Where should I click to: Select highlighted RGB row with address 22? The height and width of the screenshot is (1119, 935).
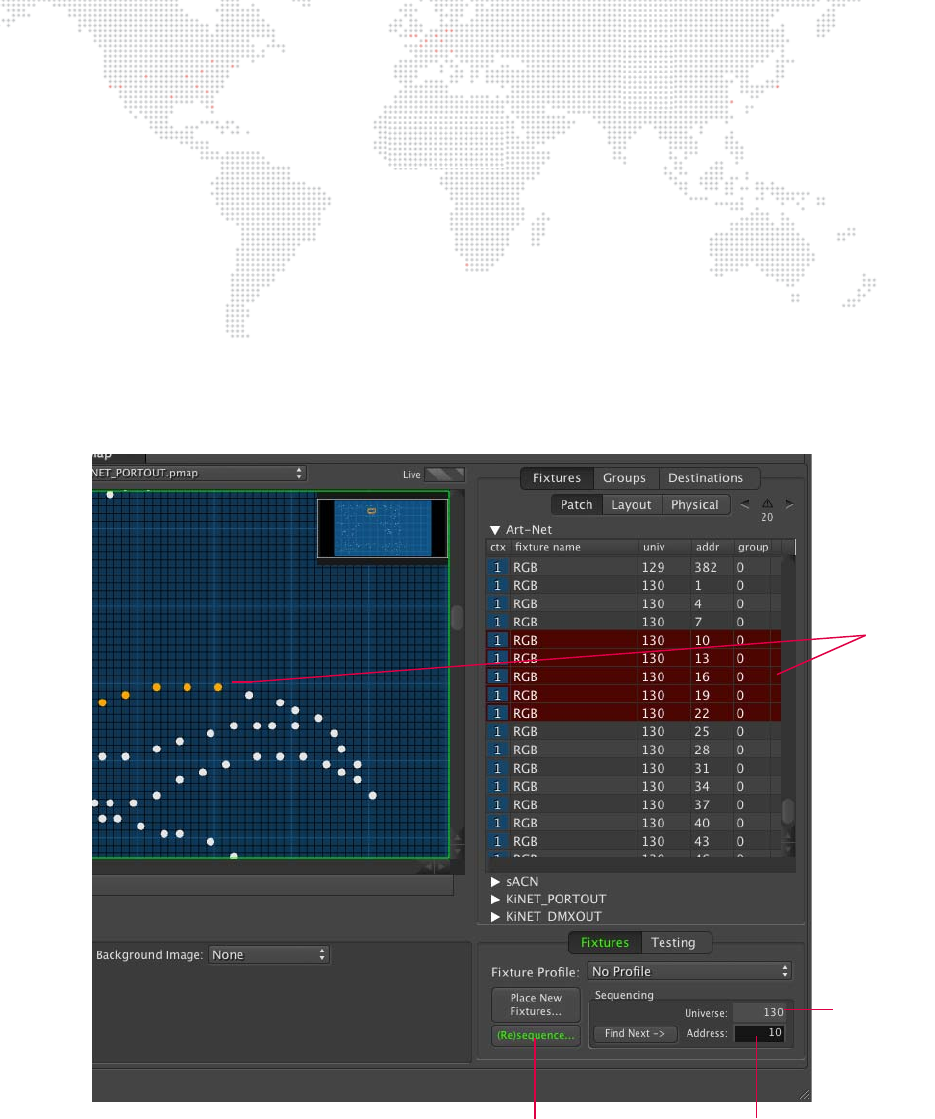[x=634, y=714]
